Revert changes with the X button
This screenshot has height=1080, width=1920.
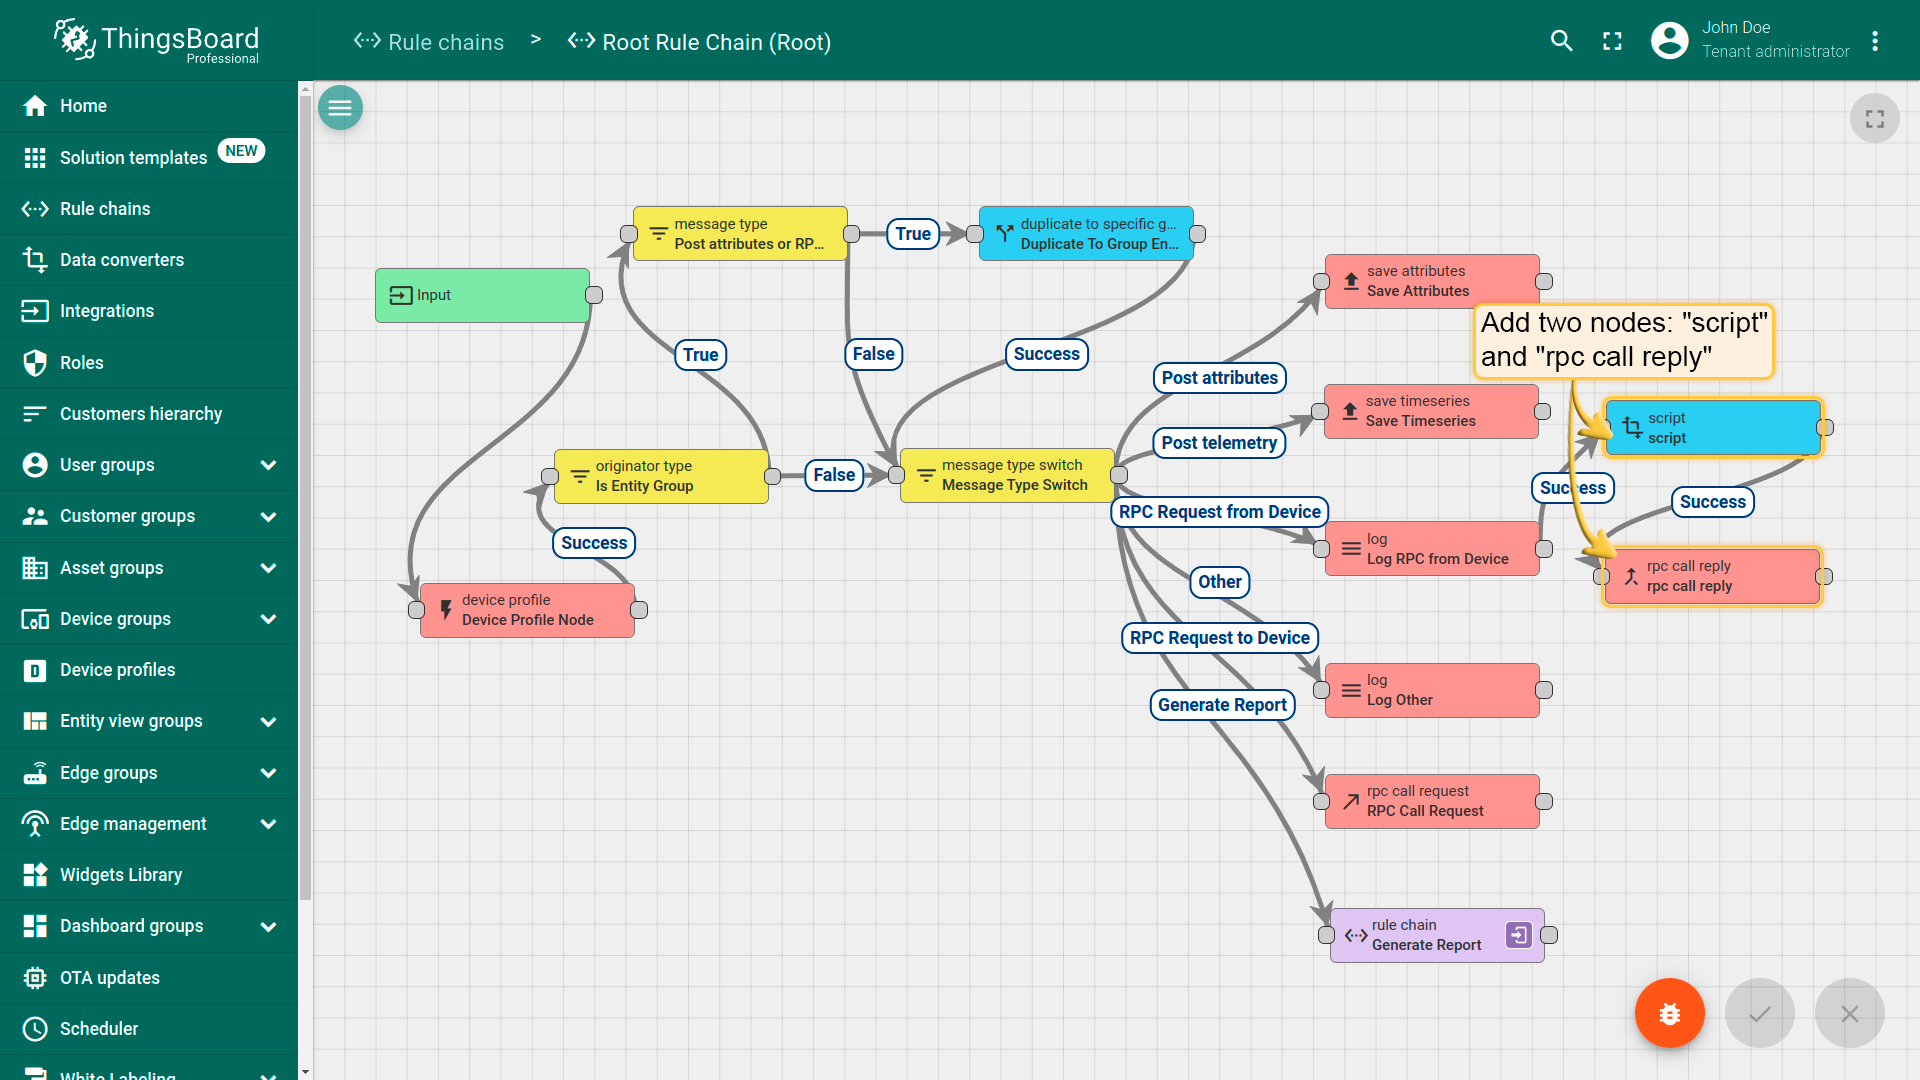coord(1849,1013)
